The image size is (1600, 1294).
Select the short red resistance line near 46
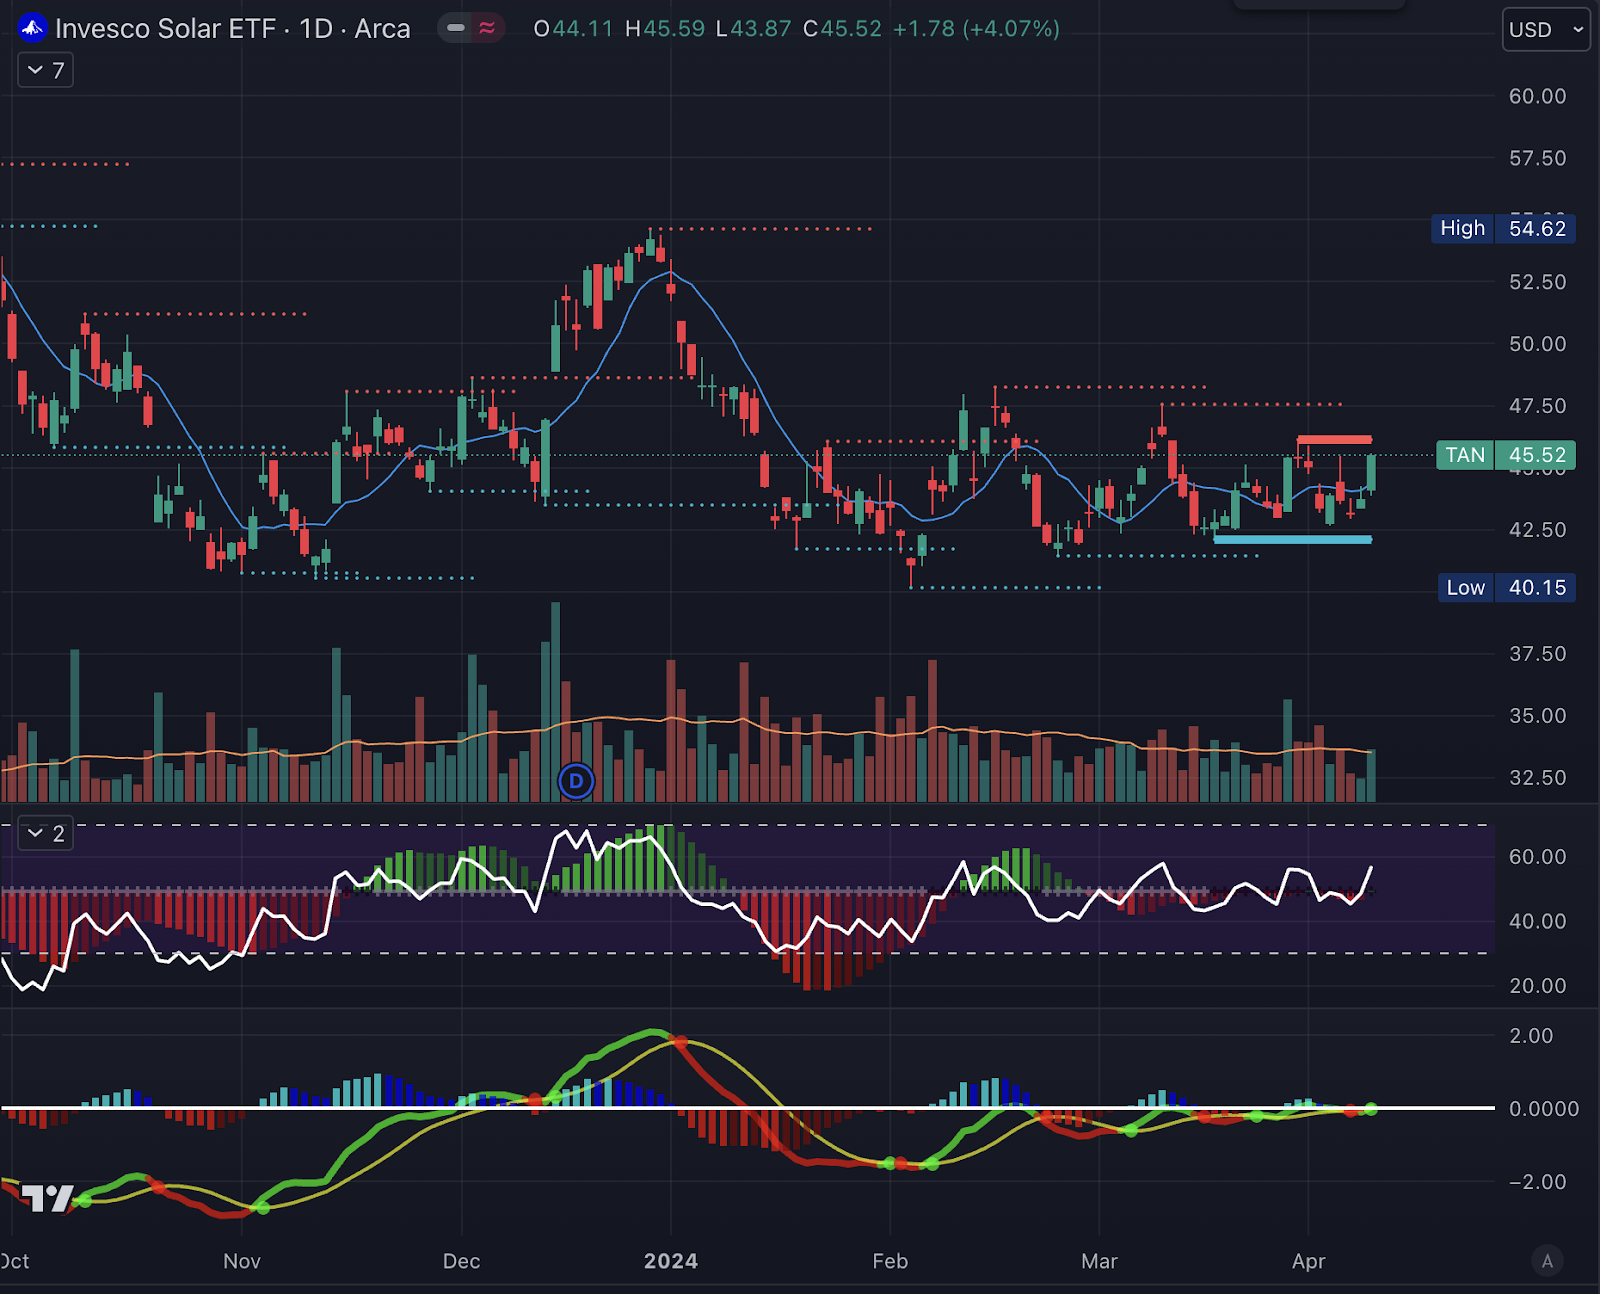[1334, 440]
